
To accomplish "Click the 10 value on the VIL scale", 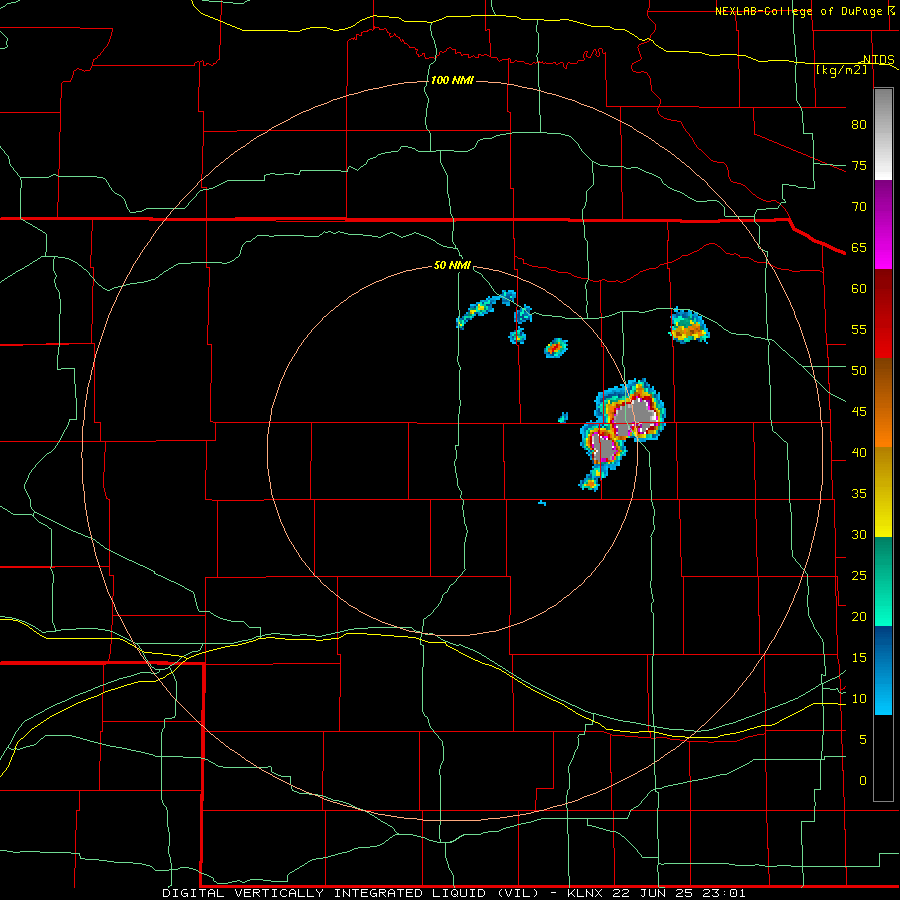I will click(x=859, y=699).
